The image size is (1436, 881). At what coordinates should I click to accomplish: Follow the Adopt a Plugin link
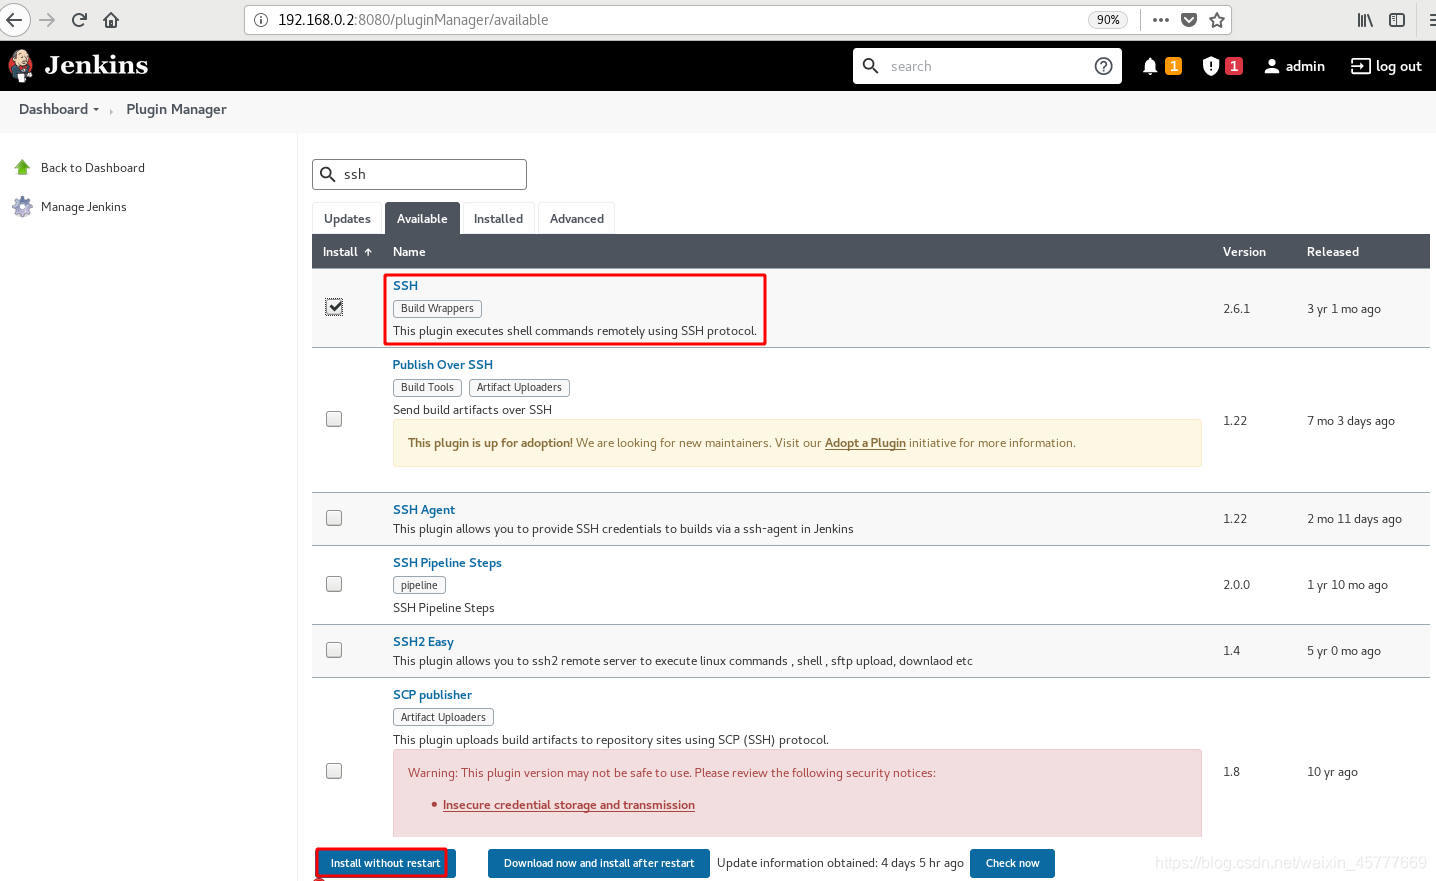pos(865,443)
